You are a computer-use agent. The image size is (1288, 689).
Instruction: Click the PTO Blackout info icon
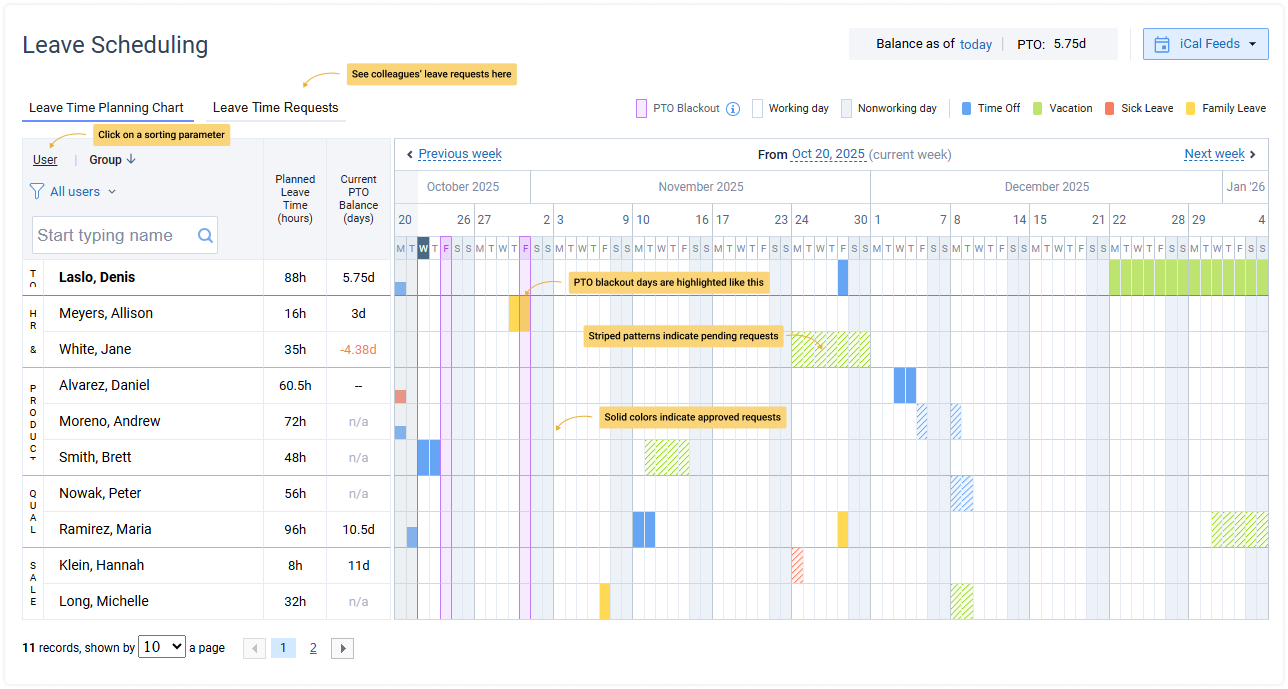tap(733, 109)
